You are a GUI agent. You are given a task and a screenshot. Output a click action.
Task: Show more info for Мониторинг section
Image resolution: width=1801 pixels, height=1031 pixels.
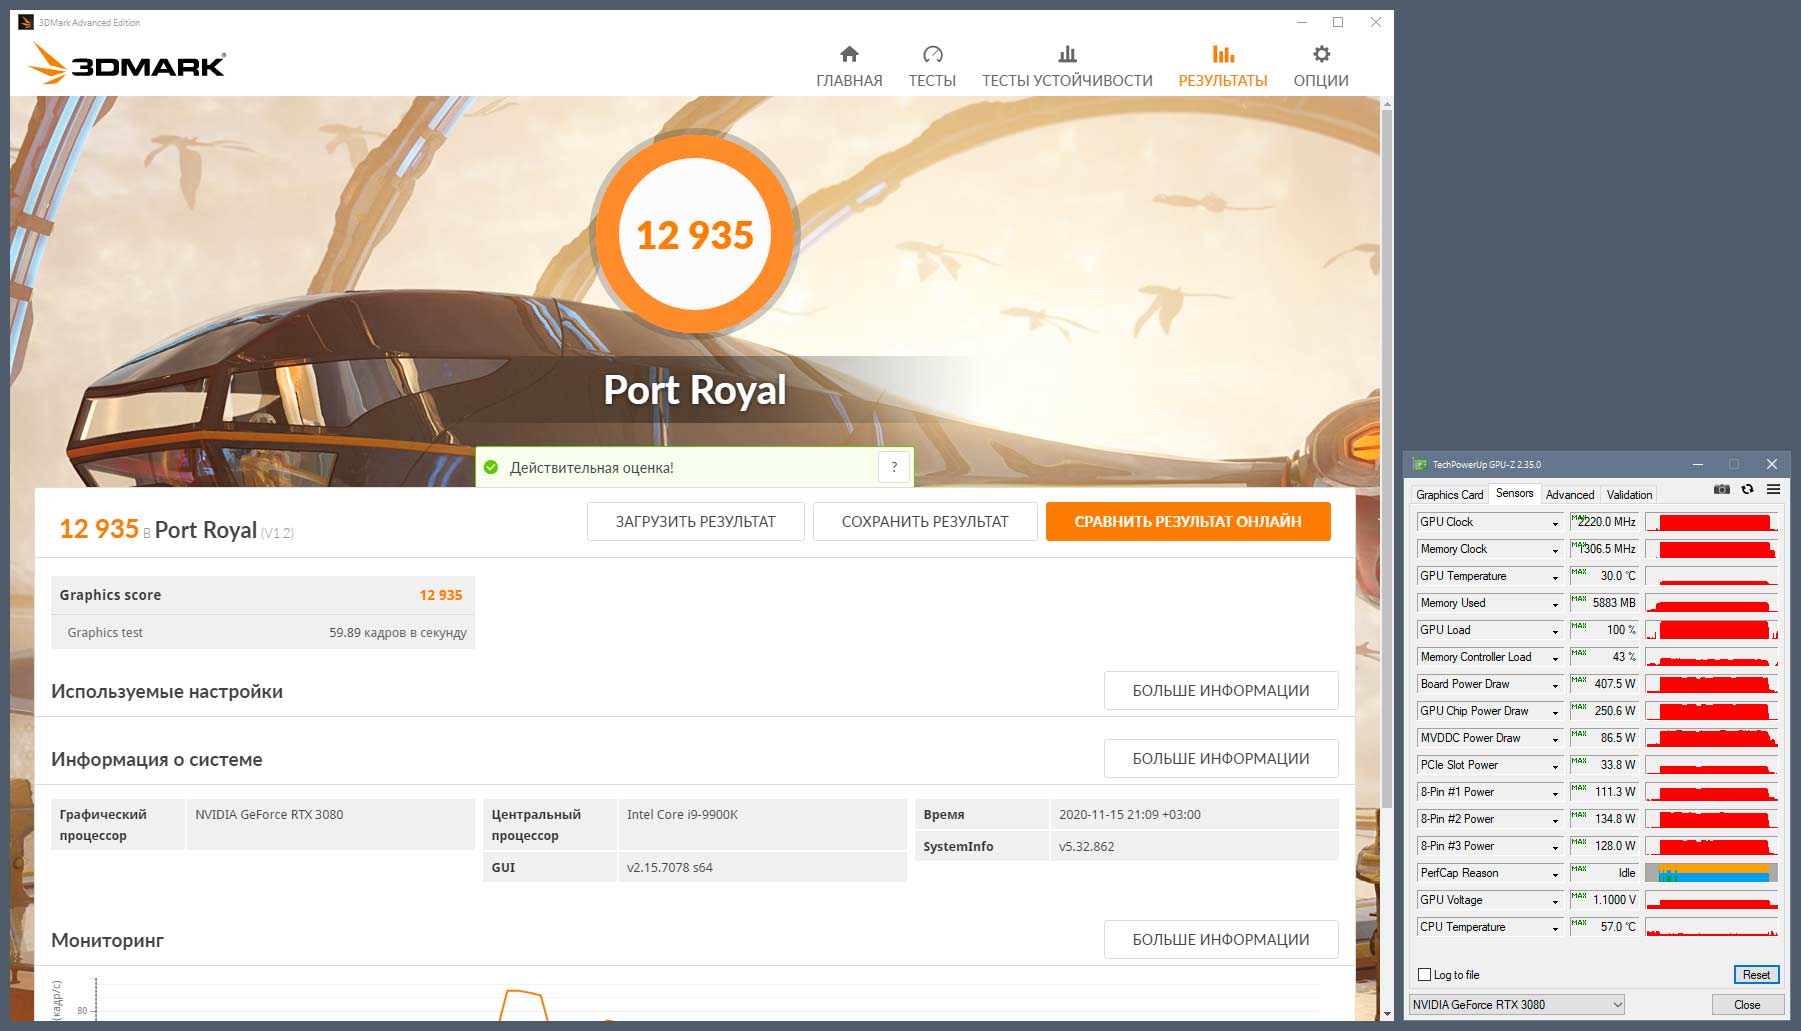[1221, 939]
